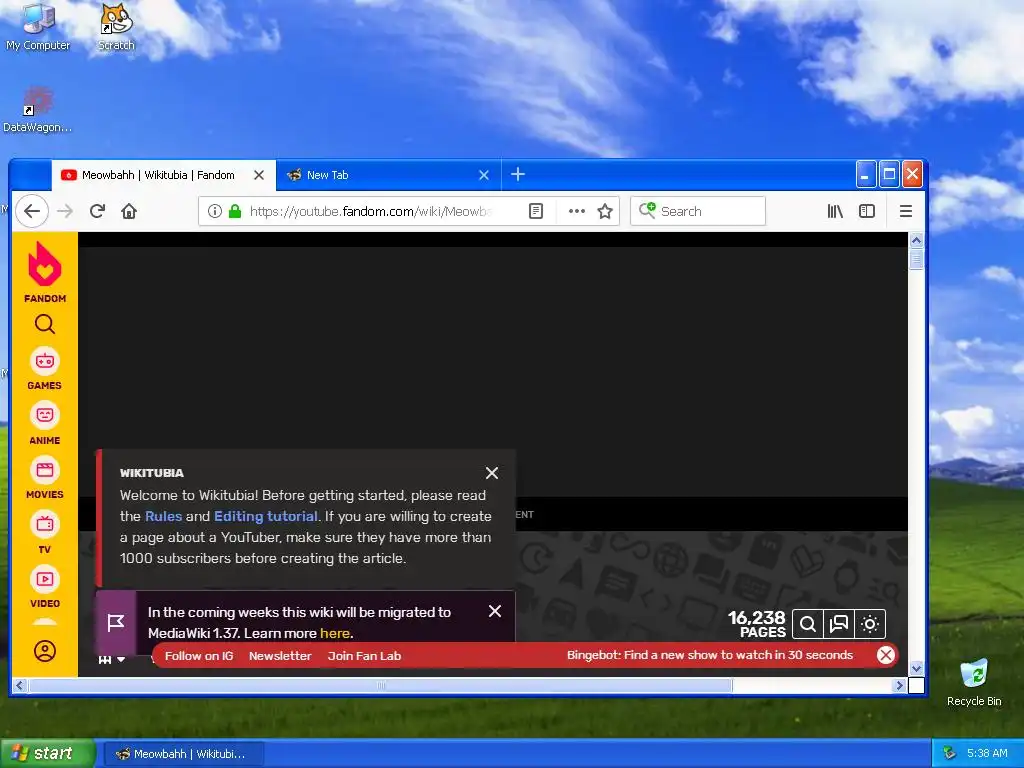Click vertical scrollbar down arrow
This screenshot has width=1024, height=768.
[x=916, y=668]
